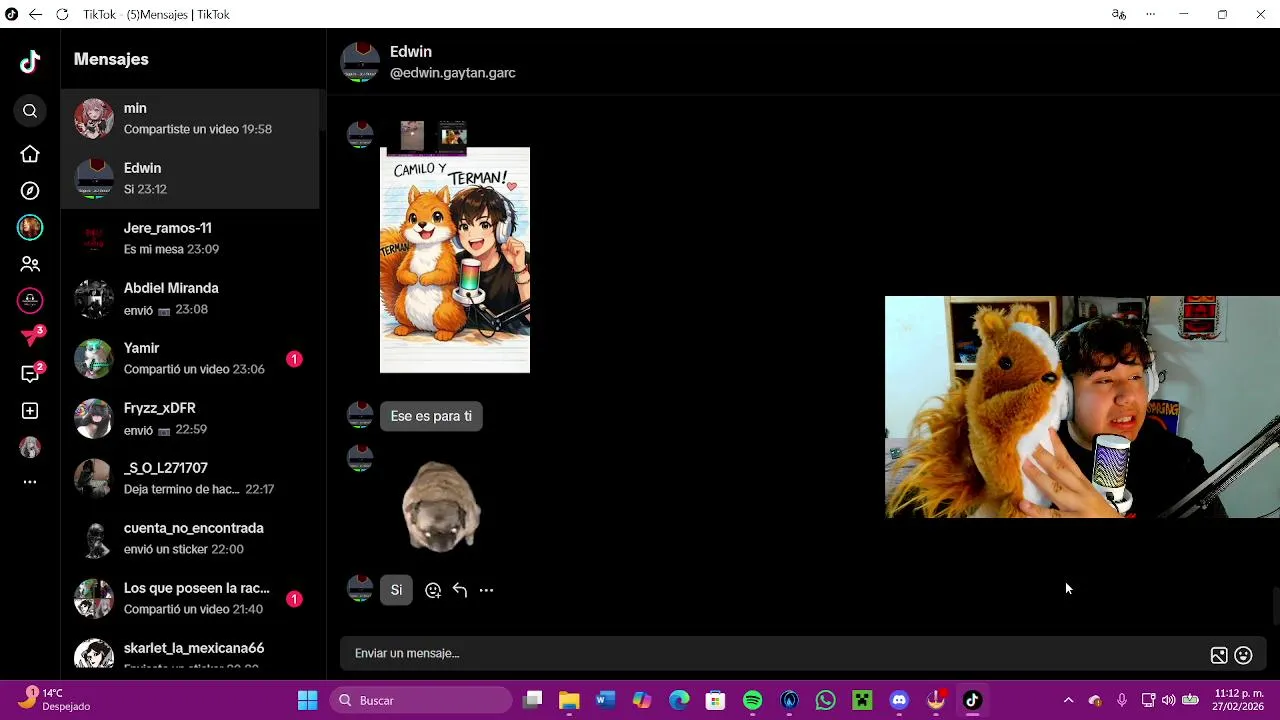This screenshot has width=1280, height=720.
Task: Open Discord from the taskbar
Action: pyautogui.click(x=899, y=700)
